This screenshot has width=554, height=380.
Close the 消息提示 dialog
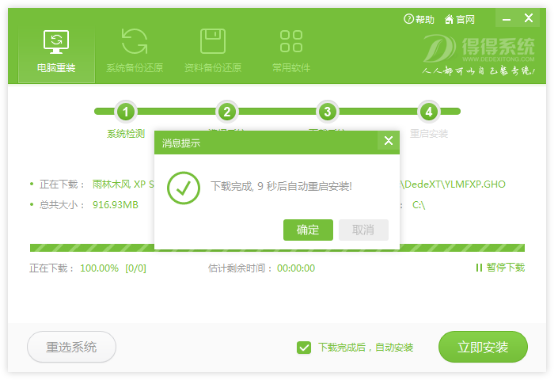click(389, 141)
